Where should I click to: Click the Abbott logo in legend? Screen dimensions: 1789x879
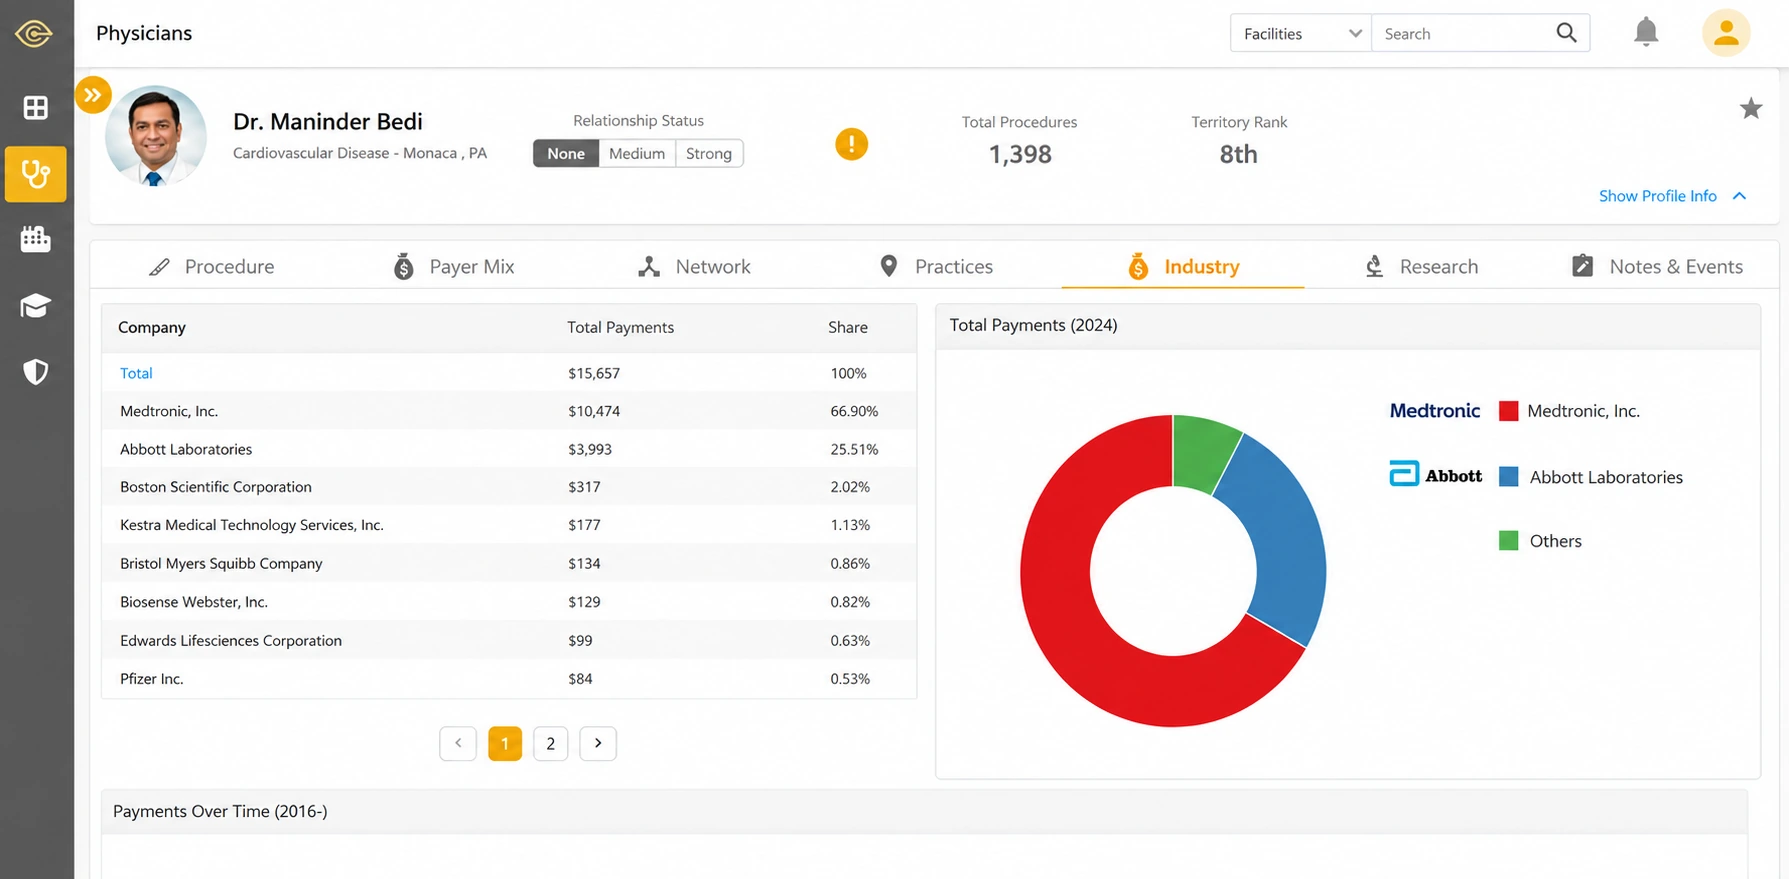pyautogui.click(x=1436, y=475)
